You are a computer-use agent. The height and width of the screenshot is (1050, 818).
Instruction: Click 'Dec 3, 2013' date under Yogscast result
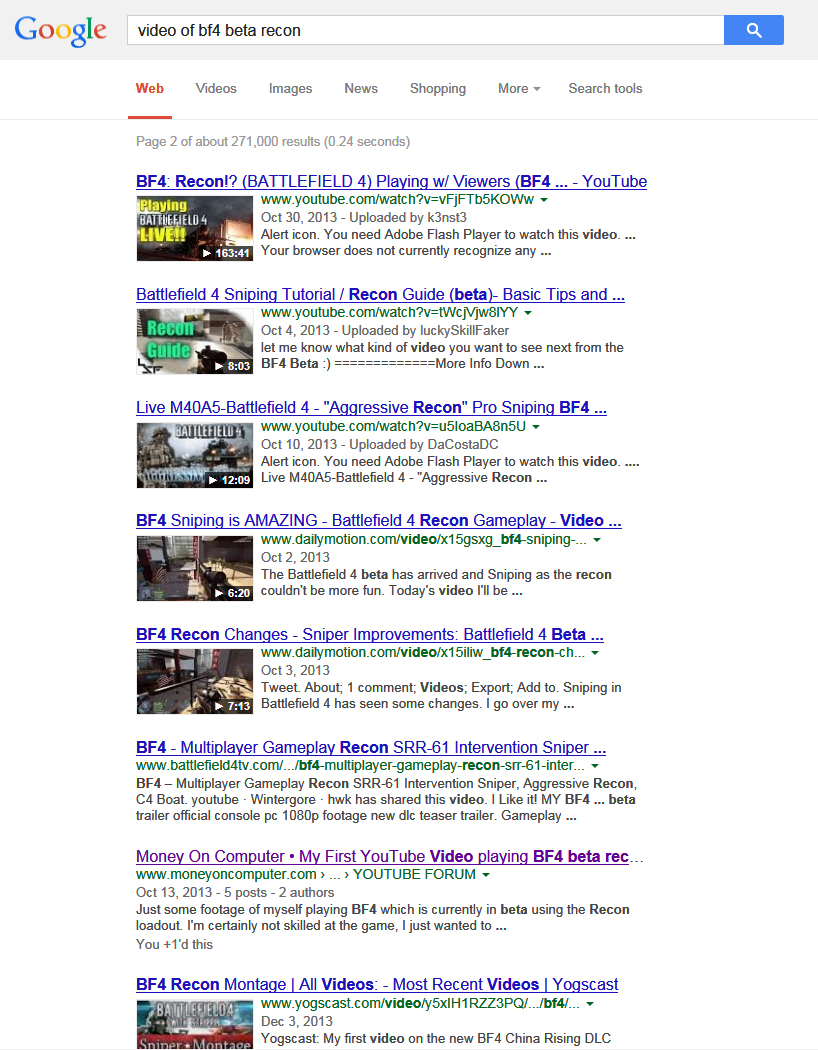297,1021
